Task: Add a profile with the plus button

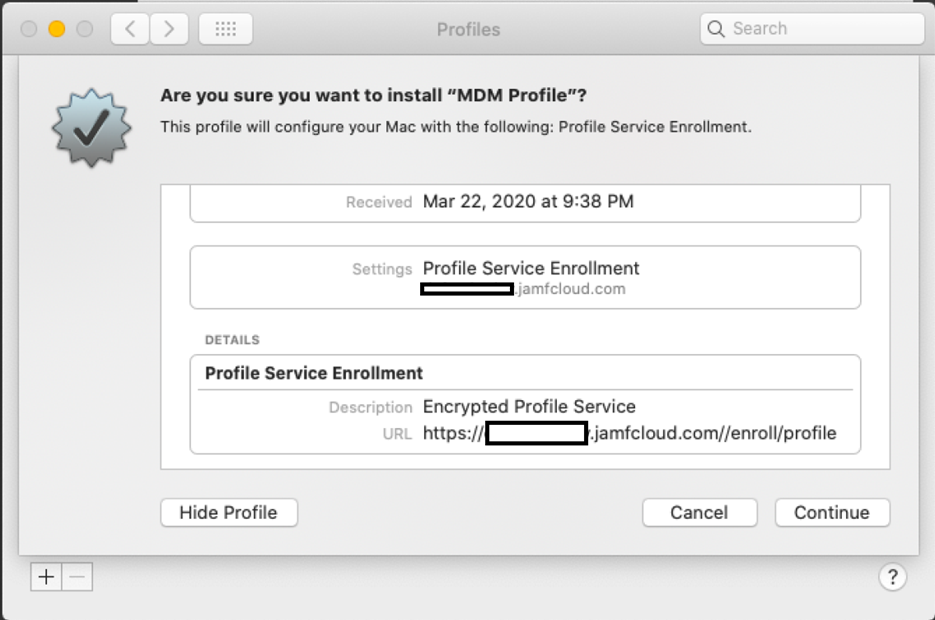Action: [x=46, y=577]
